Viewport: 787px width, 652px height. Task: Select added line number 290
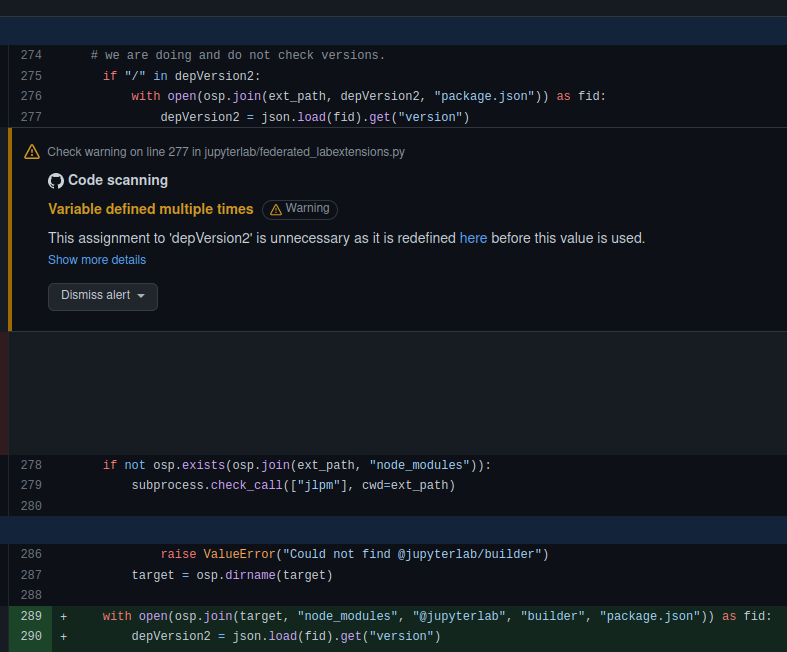coord(31,636)
